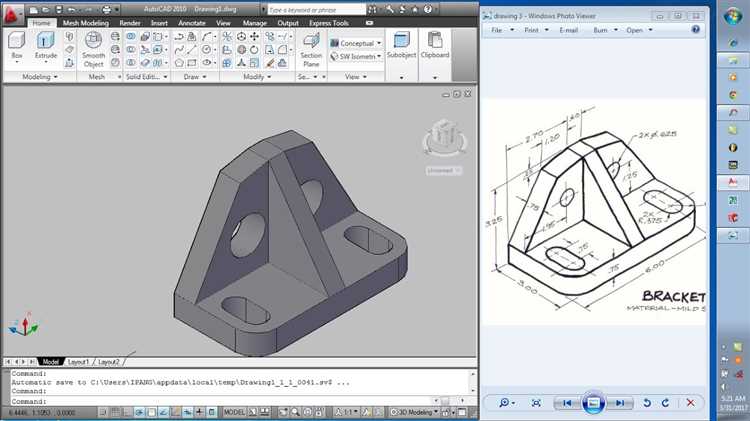Select the Box modeling tool
750x421 pixels.
(x=17, y=45)
